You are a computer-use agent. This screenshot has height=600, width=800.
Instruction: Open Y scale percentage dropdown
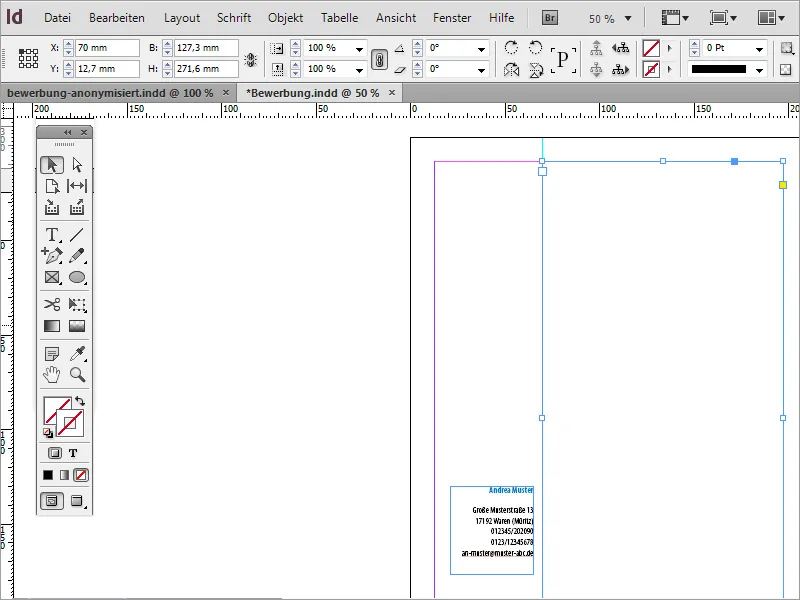coord(360,70)
